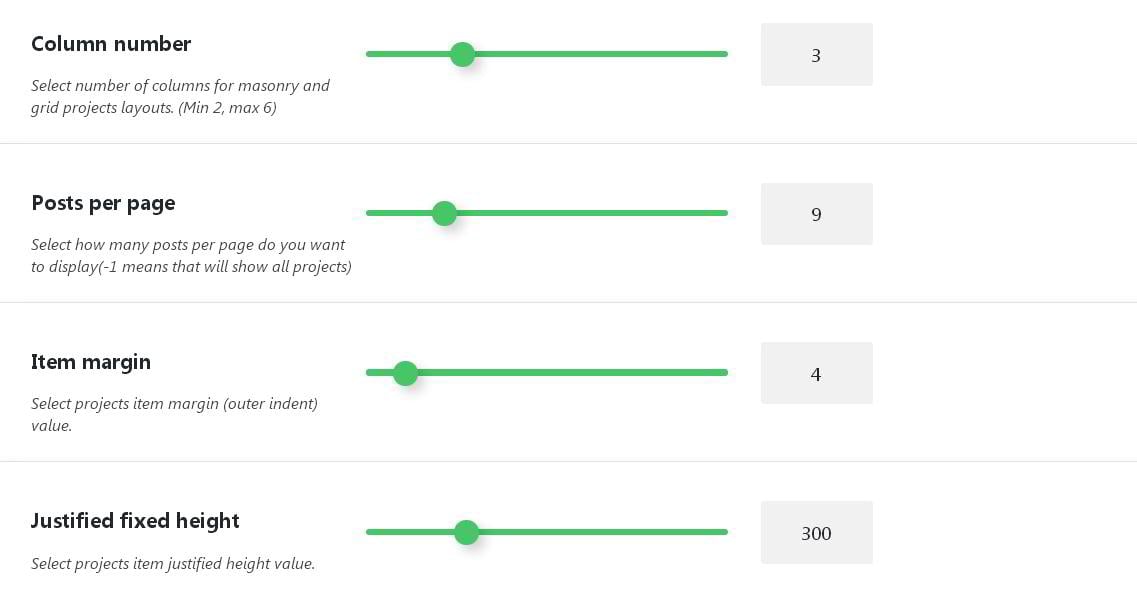This screenshot has width=1137, height=600.
Task: Focus the Column number field showing 3
Action: click(x=816, y=55)
